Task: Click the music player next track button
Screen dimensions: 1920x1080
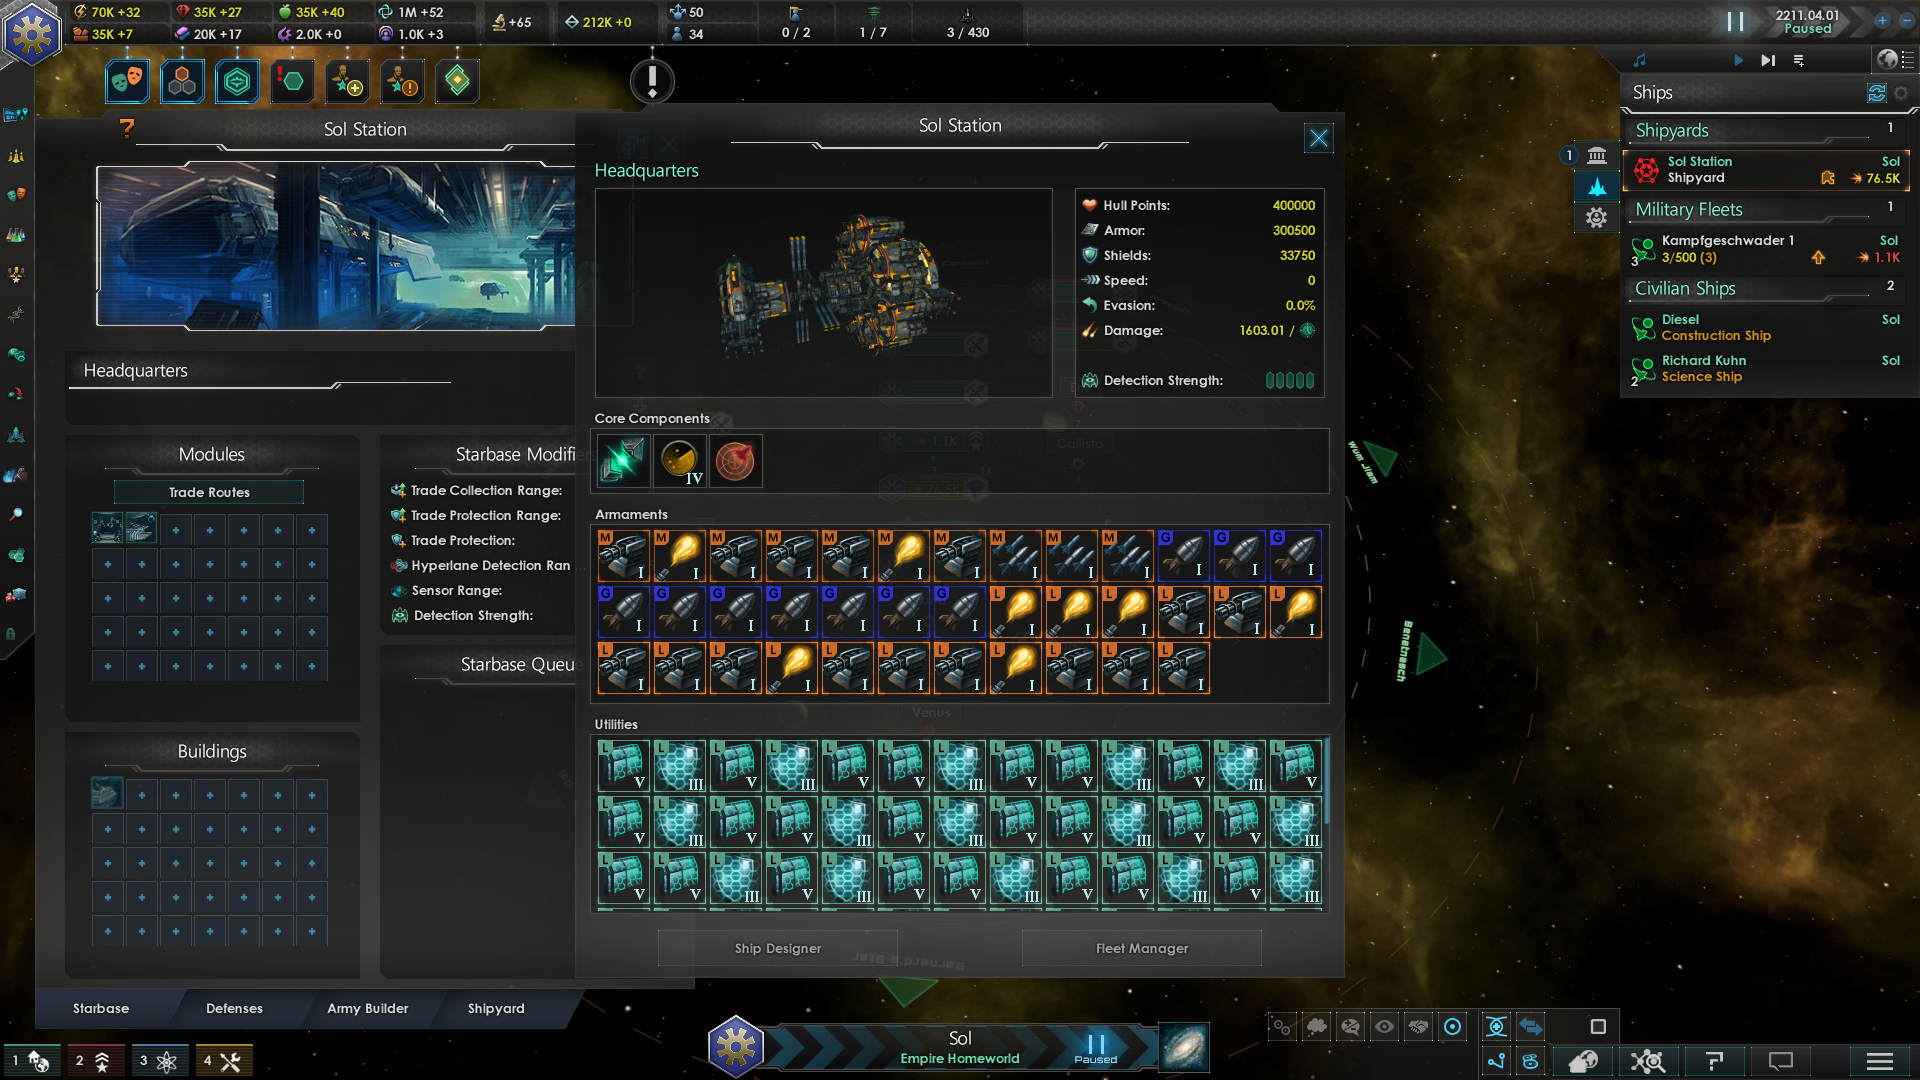Action: point(1768,60)
